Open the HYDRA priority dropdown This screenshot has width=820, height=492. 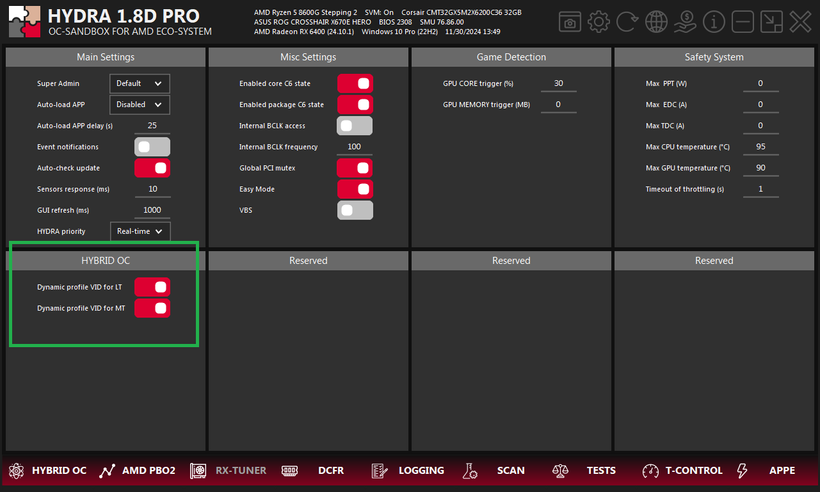(140, 231)
